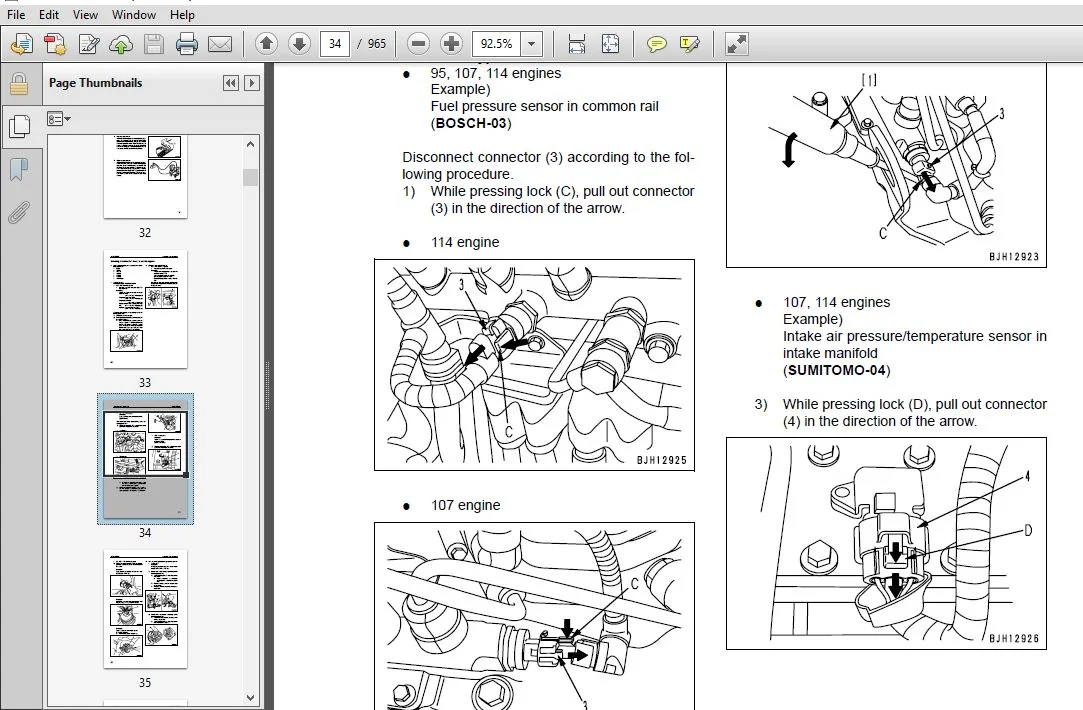
Task: Click the BOSCH-03 text in document
Action: 471,124
